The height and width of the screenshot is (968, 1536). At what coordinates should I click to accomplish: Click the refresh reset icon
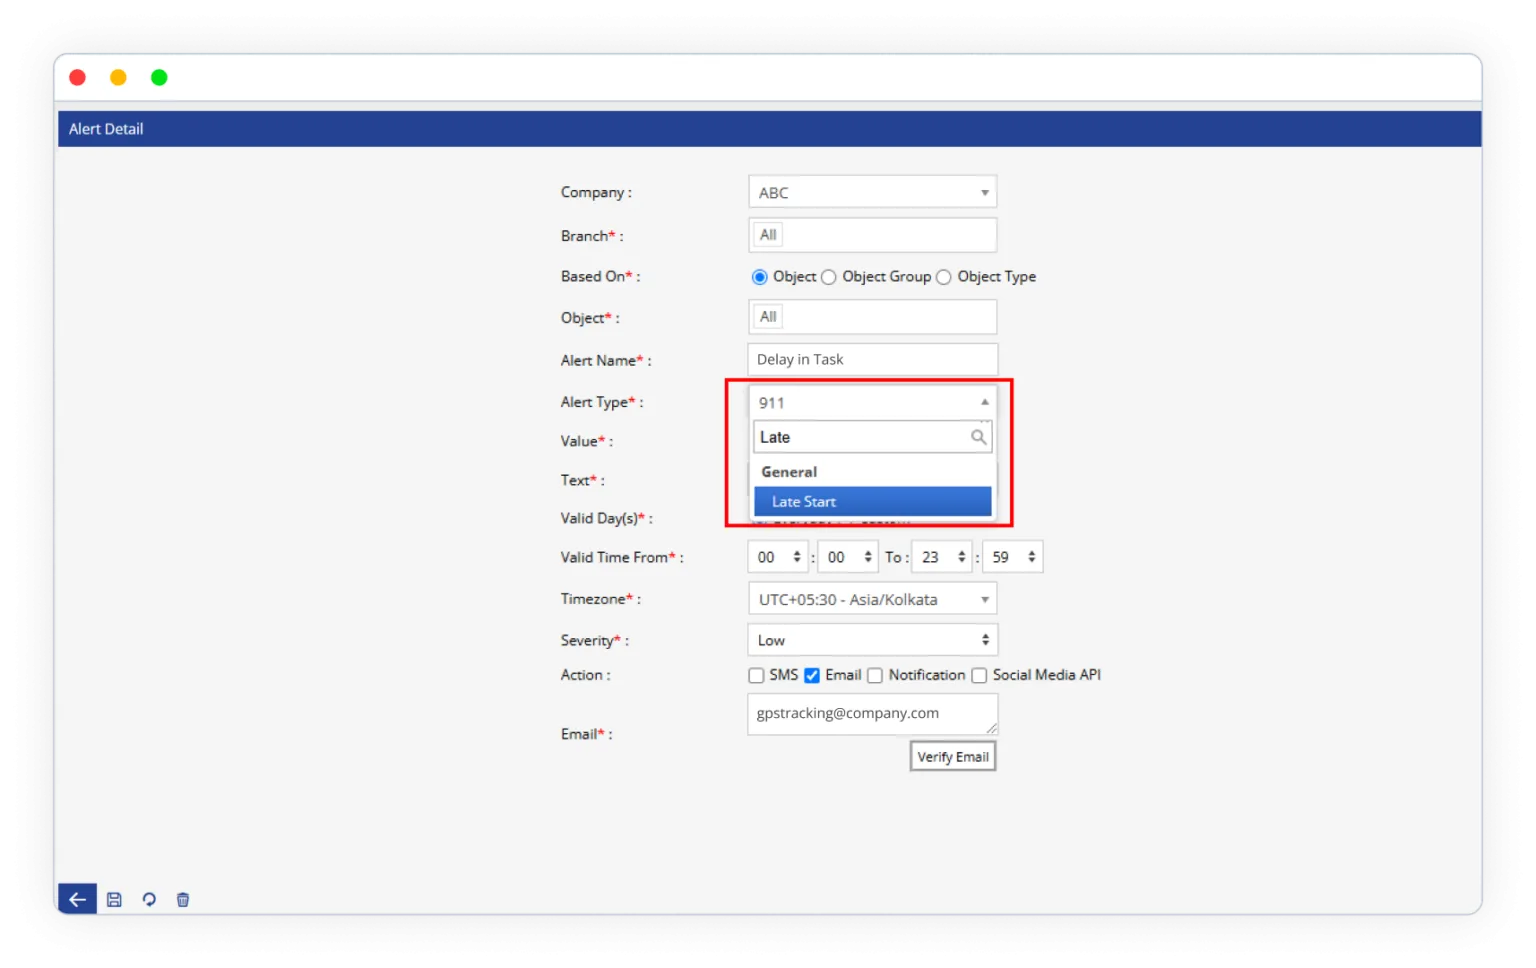tap(149, 899)
